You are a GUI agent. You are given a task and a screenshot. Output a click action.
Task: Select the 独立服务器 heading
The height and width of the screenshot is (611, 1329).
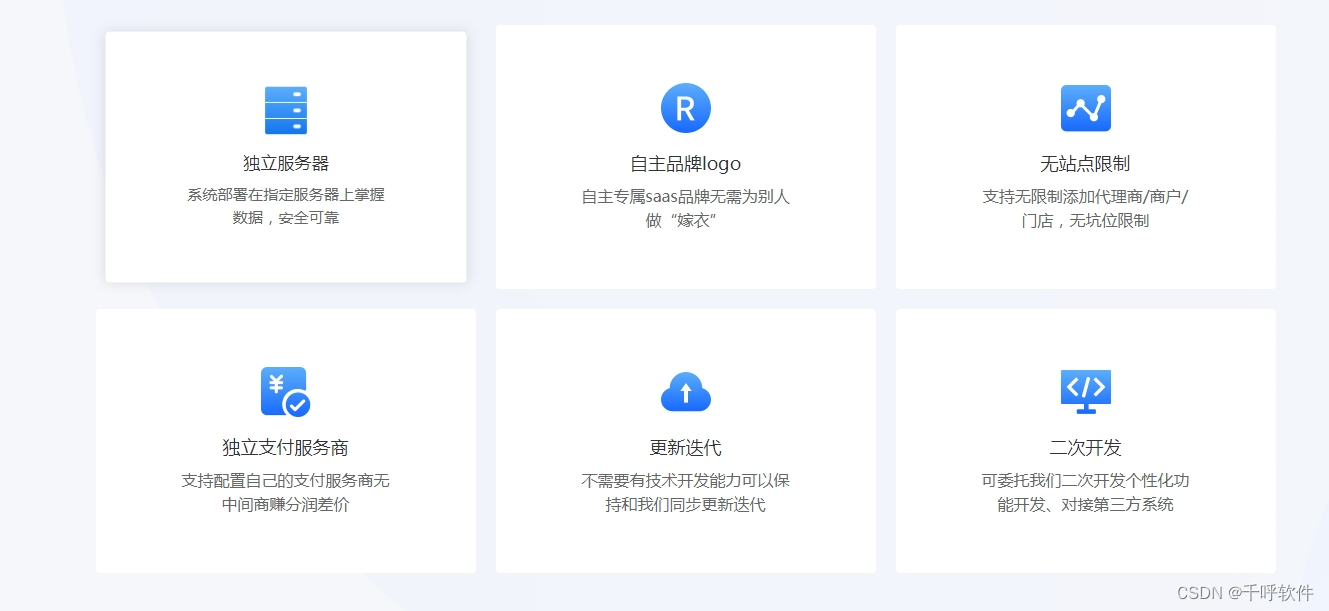point(286,164)
